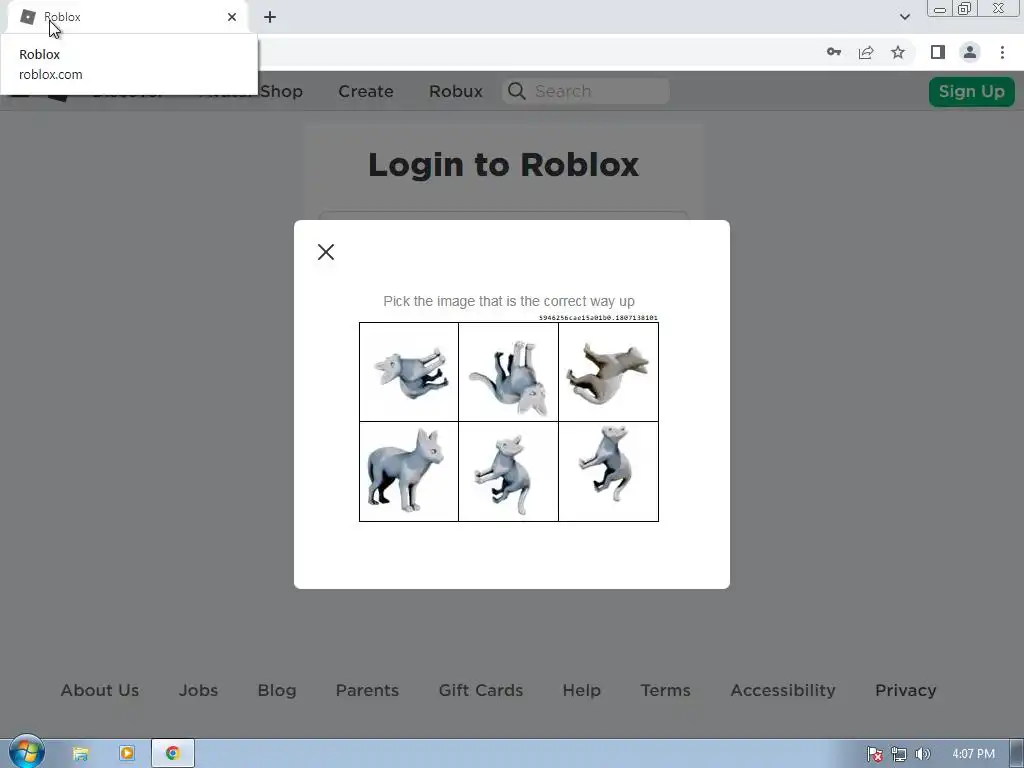Open the tab search chevron
Image resolution: width=1024 pixels, height=768 pixels.
(x=904, y=17)
